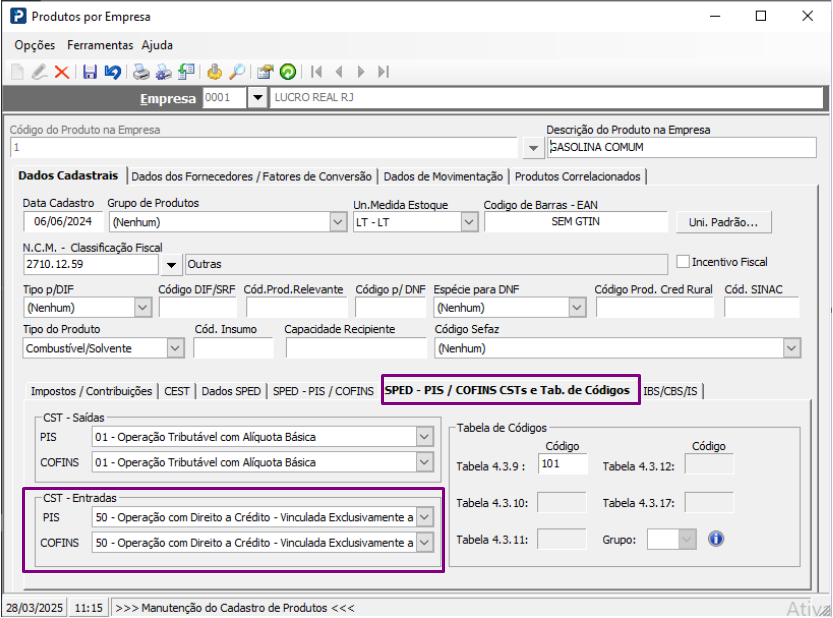Toggle the Incentivo Fiscal checkbox
The height and width of the screenshot is (618, 833).
pyautogui.click(x=683, y=261)
